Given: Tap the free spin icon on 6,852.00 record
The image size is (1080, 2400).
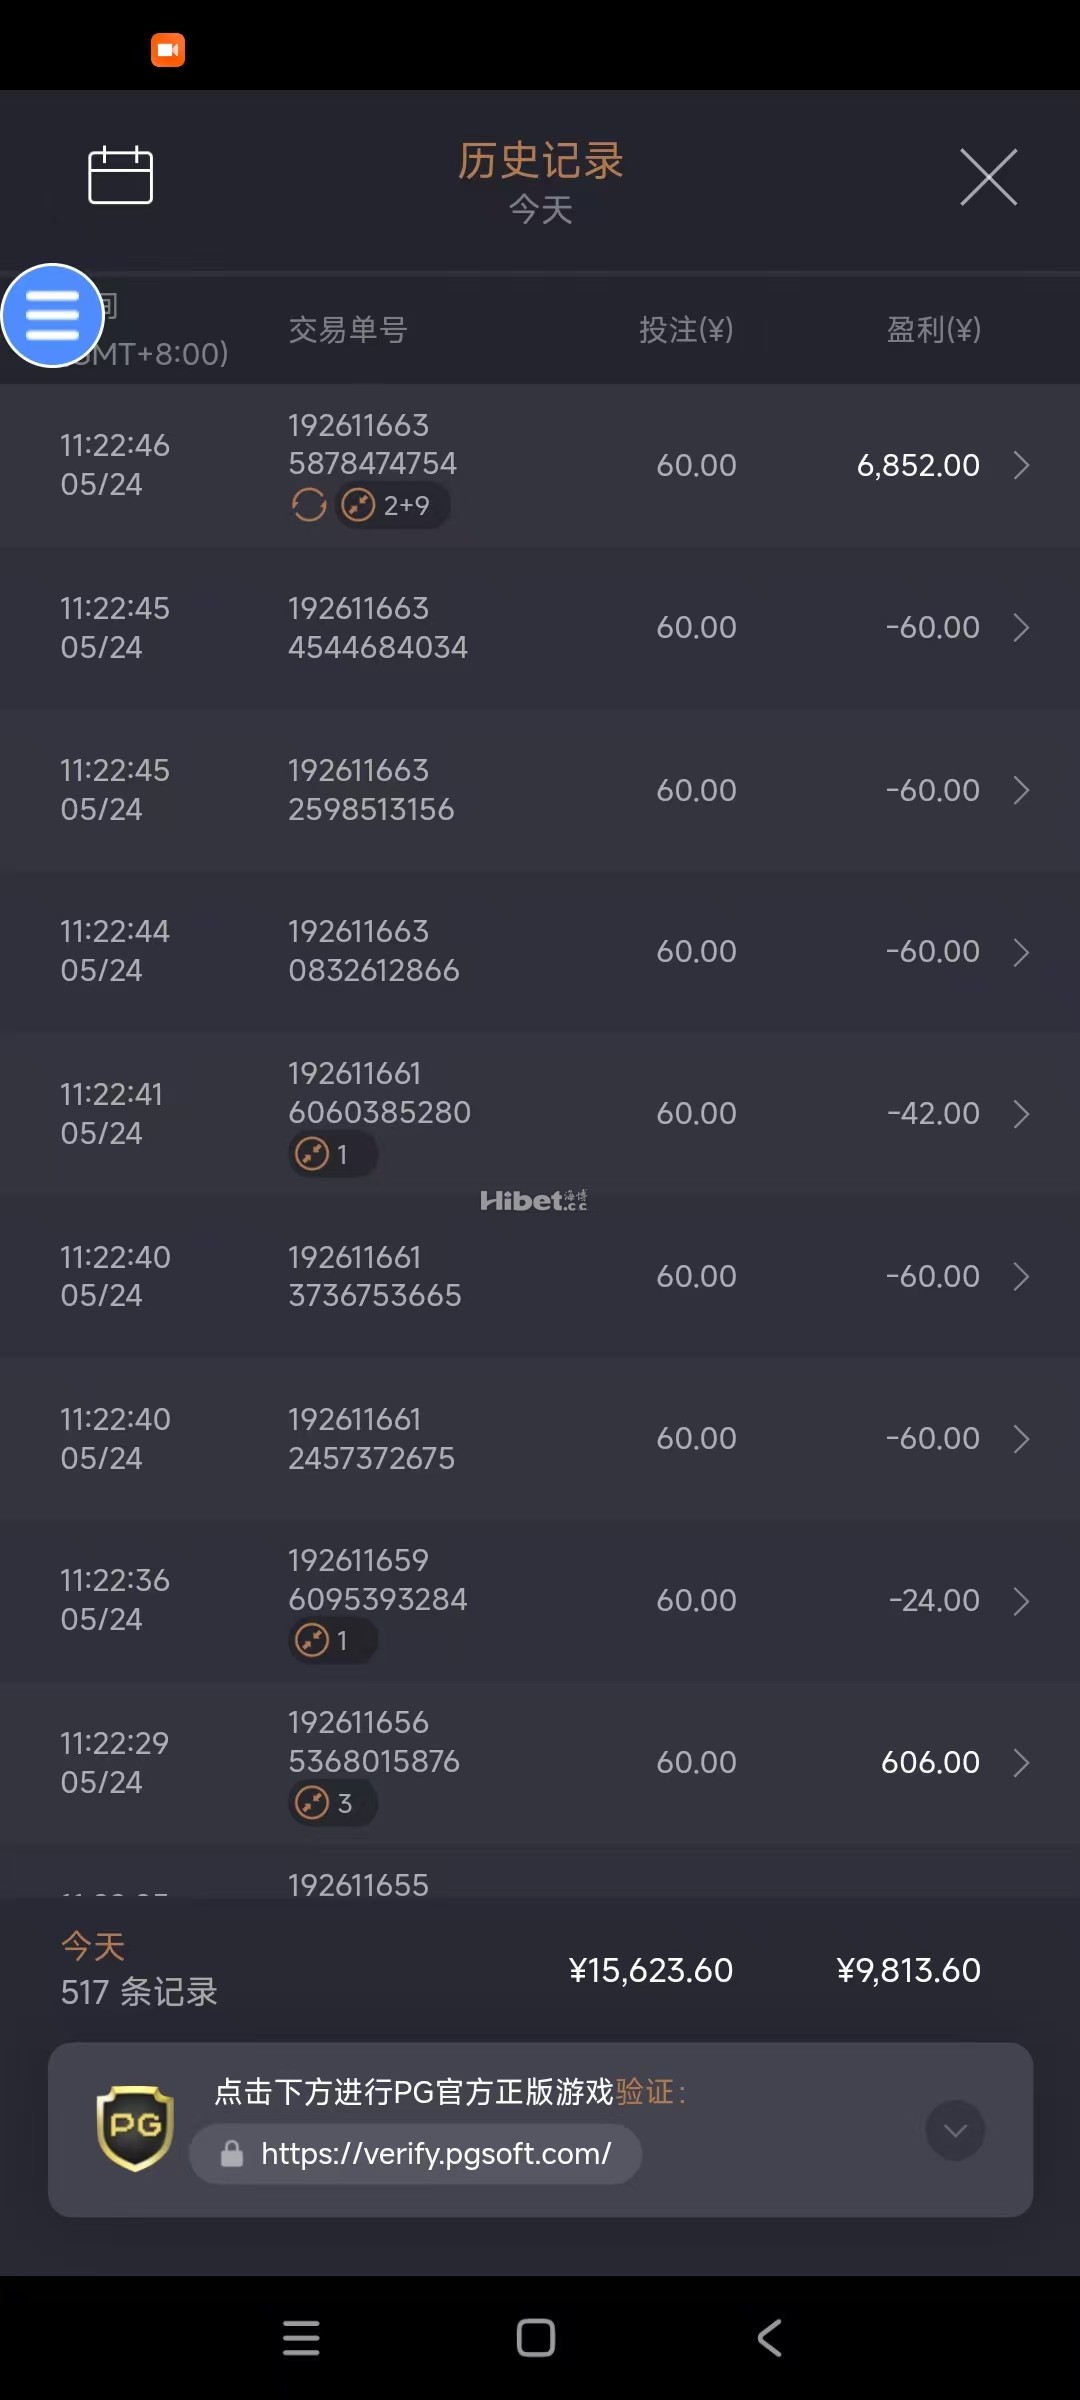Looking at the screenshot, I should pyautogui.click(x=309, y=505).
